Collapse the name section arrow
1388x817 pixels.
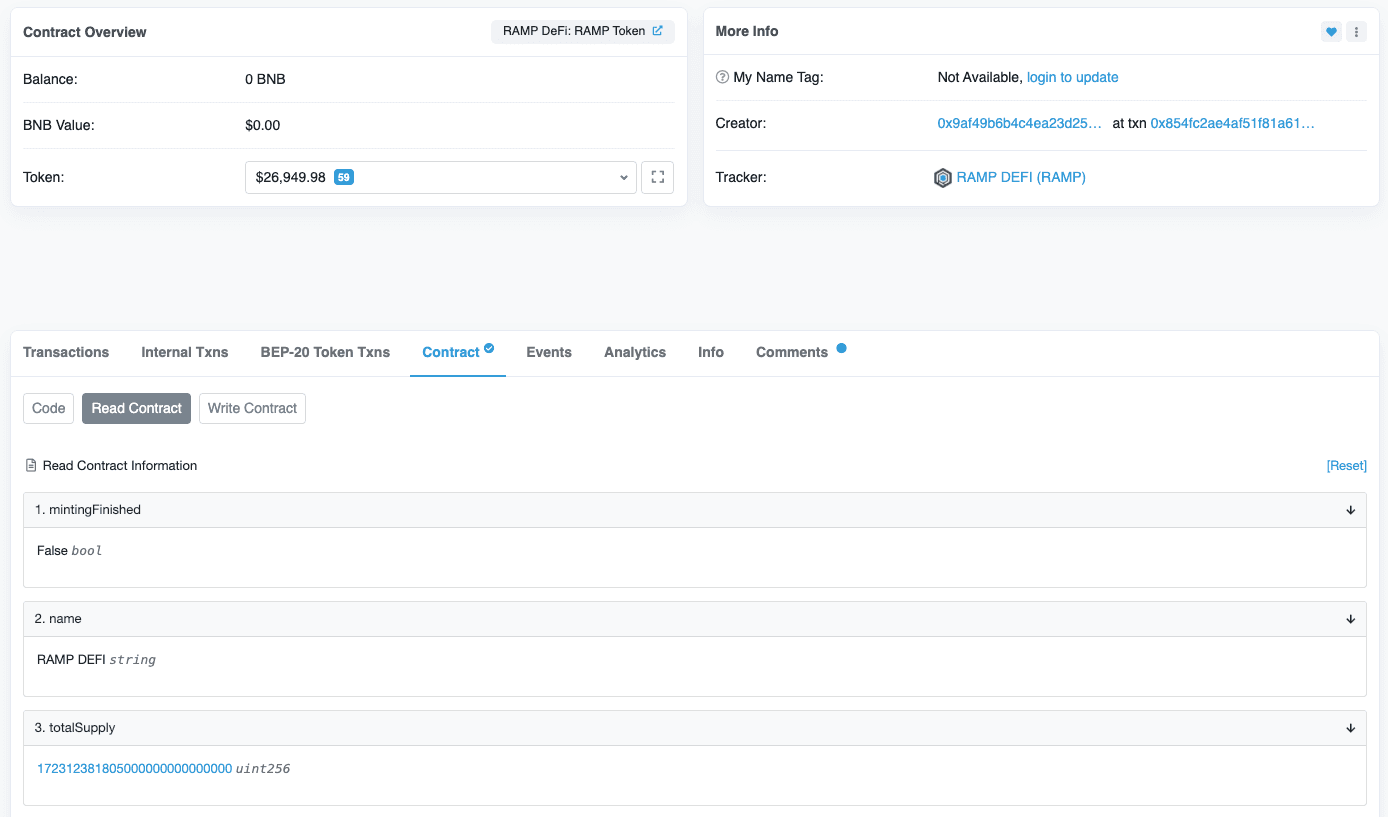(x=1350, y=619)
